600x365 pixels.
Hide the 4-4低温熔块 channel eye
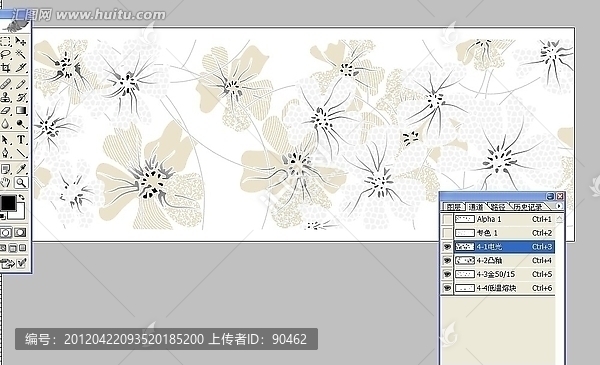point(447,288)
